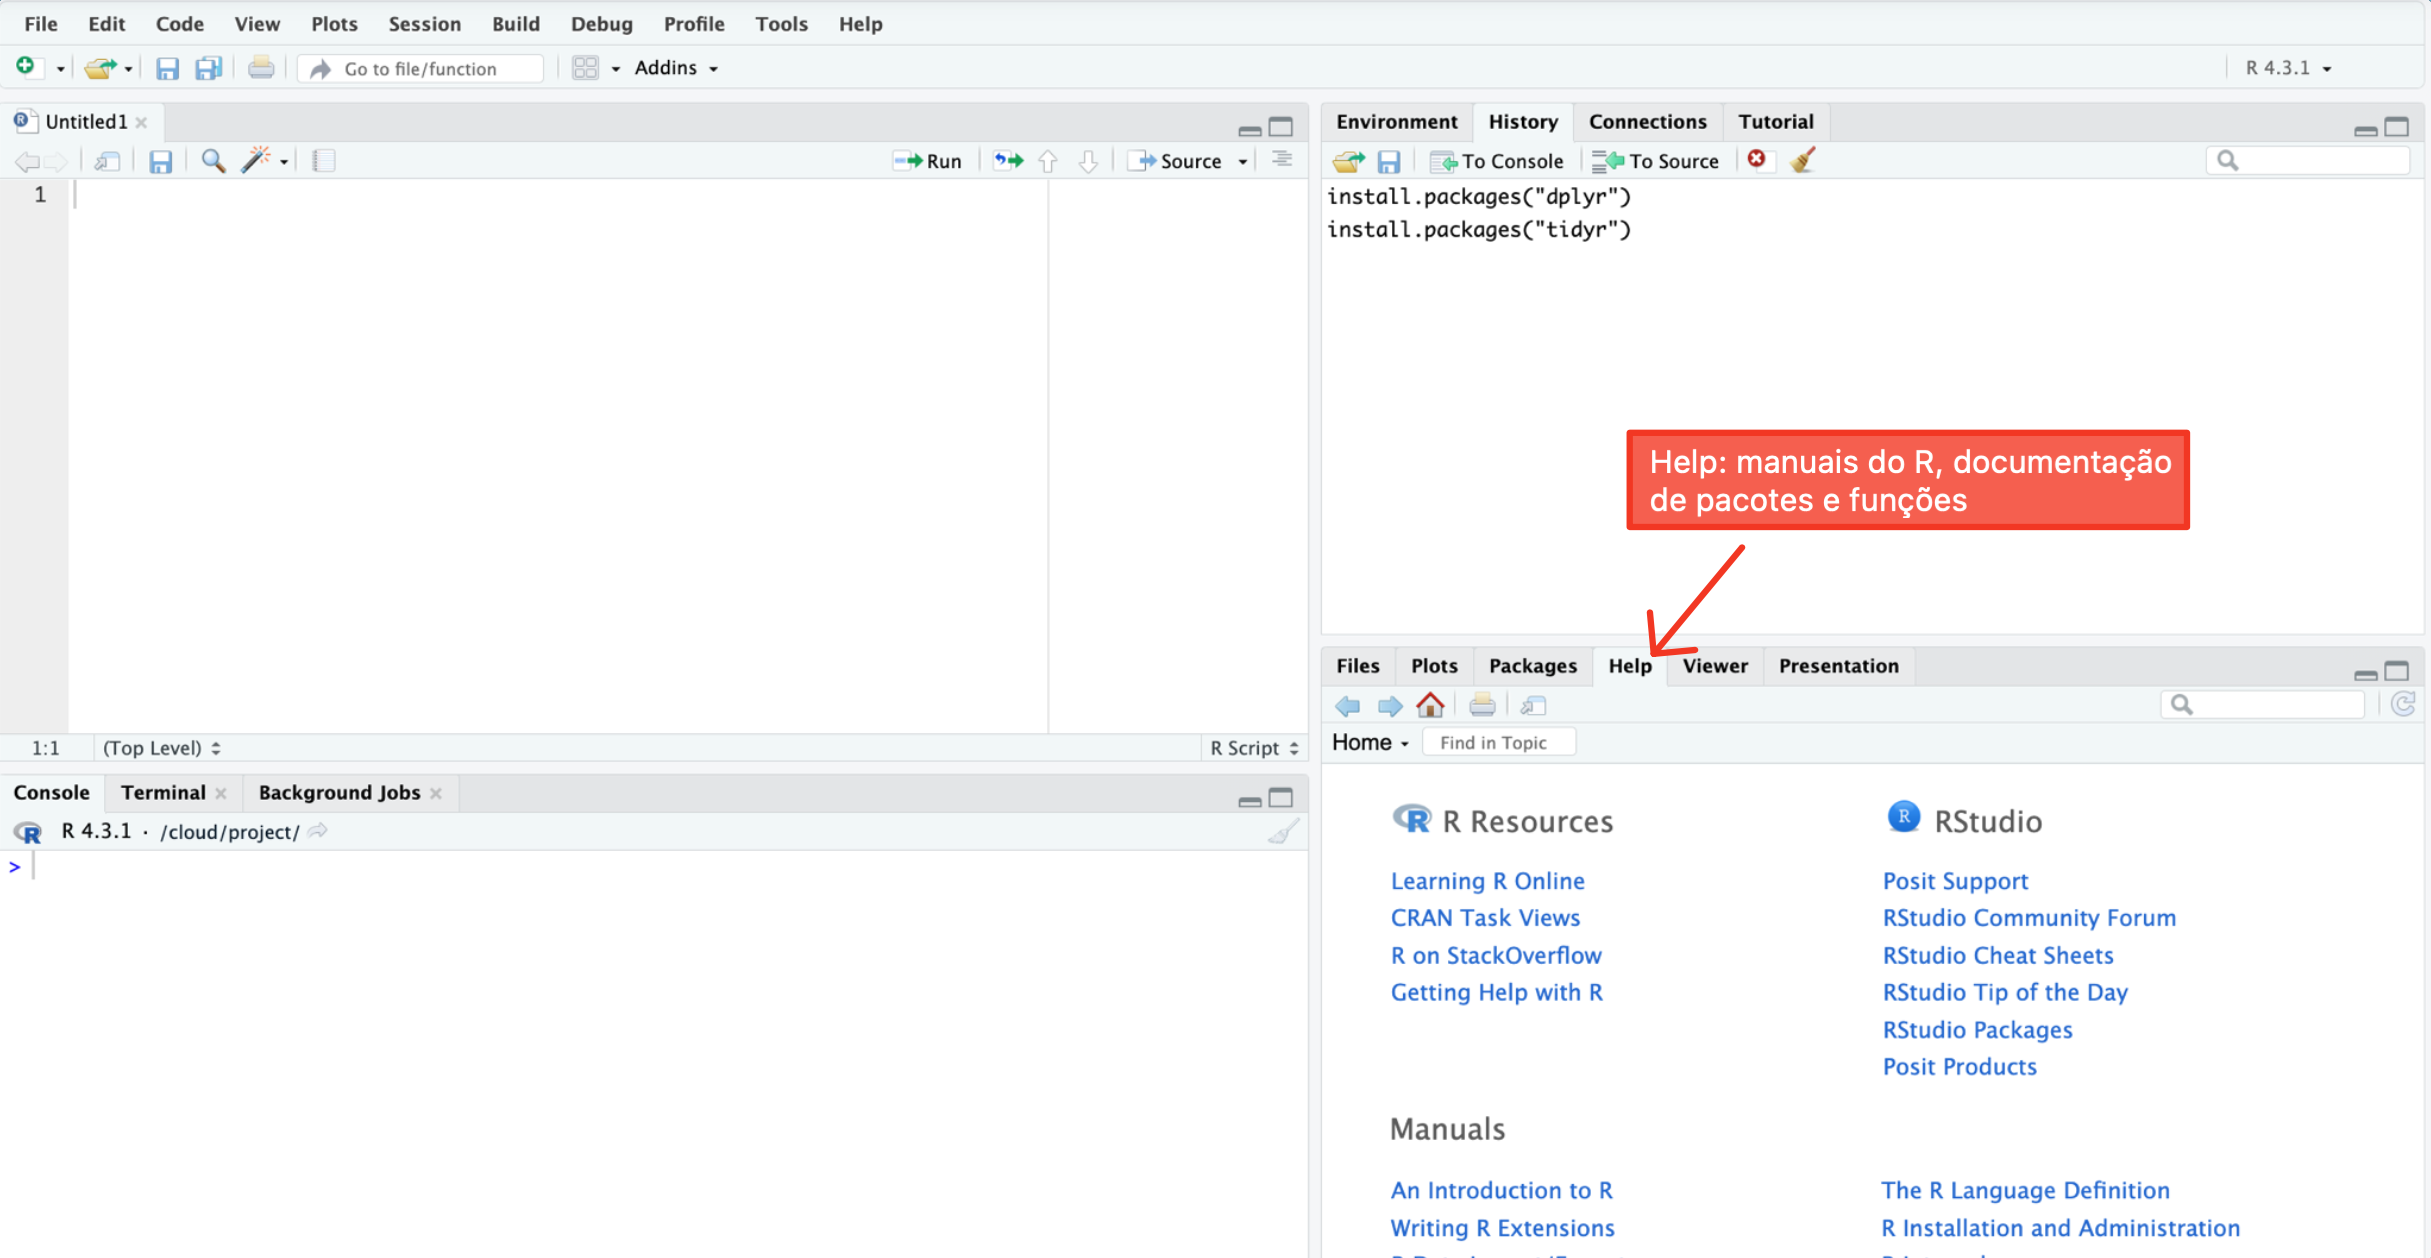Open the Home topic dropdown in Help
The height and width of the screenshot is (1258, 2431).
[x=1370, y=742]
